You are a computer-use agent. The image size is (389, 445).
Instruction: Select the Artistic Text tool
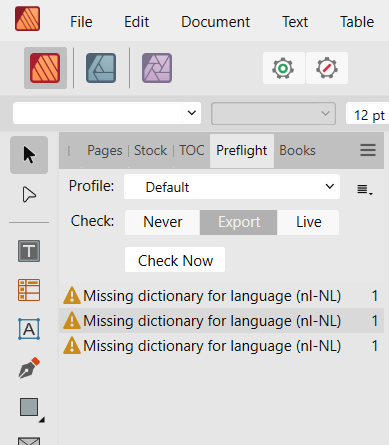pos(29,329)
